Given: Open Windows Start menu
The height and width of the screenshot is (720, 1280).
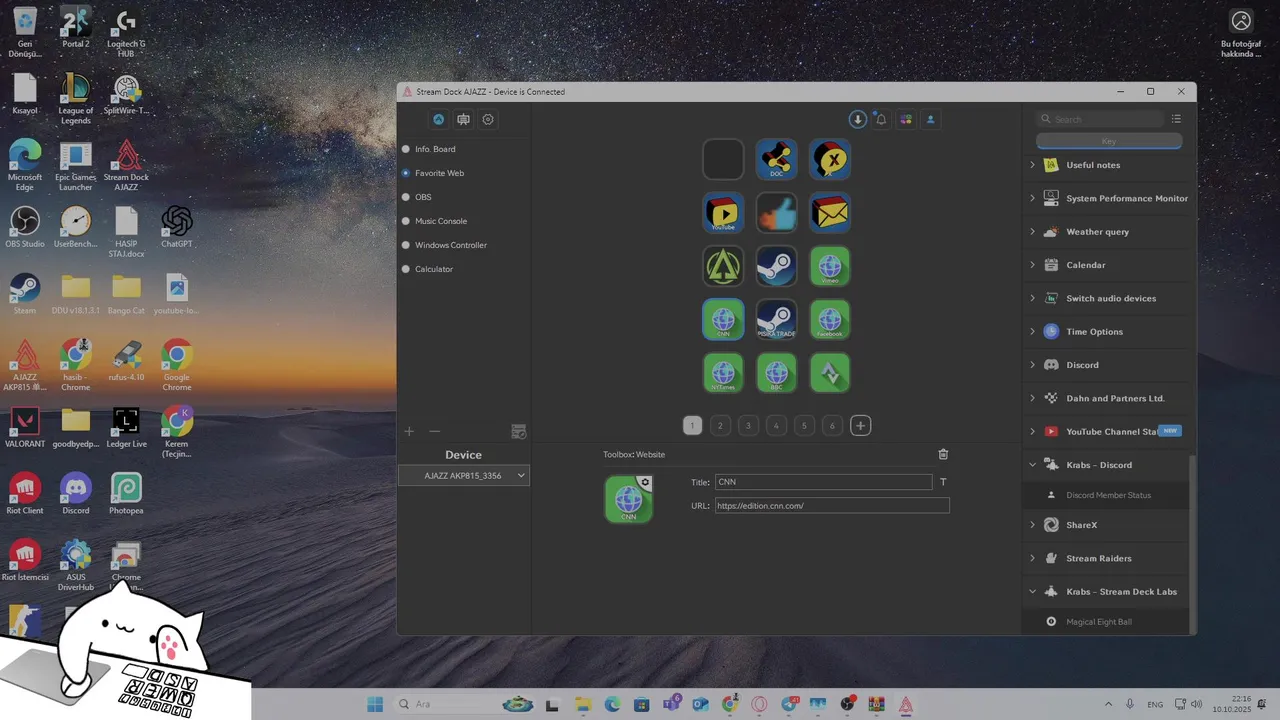Looking at the screenshot, I should tap(375, 704).
